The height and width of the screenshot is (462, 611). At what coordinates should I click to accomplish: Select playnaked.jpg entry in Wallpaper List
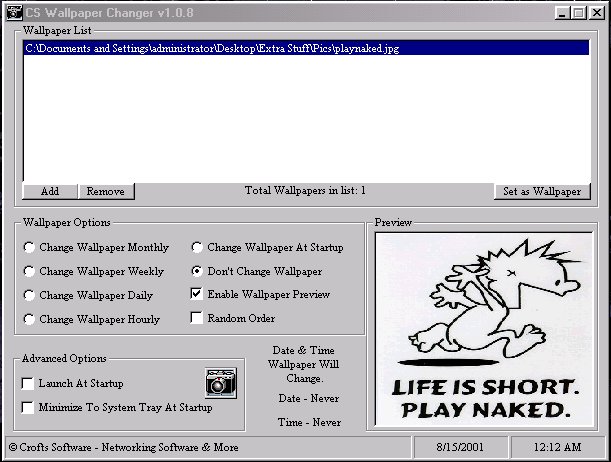tap(212, 48)
